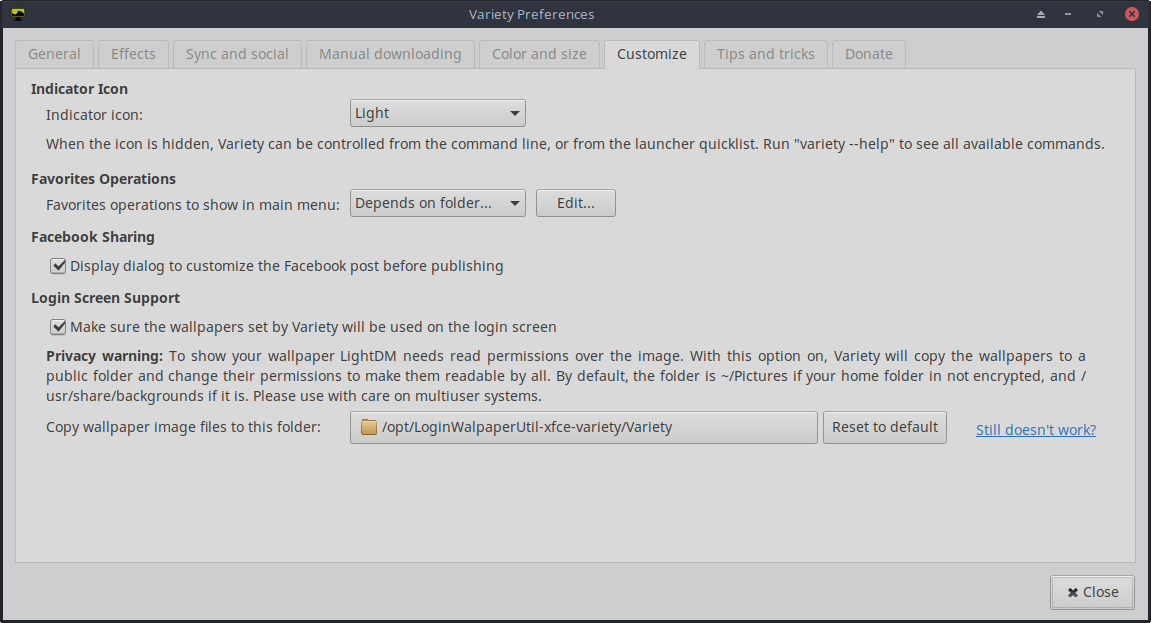Open the Effects tab

point(133,54)
